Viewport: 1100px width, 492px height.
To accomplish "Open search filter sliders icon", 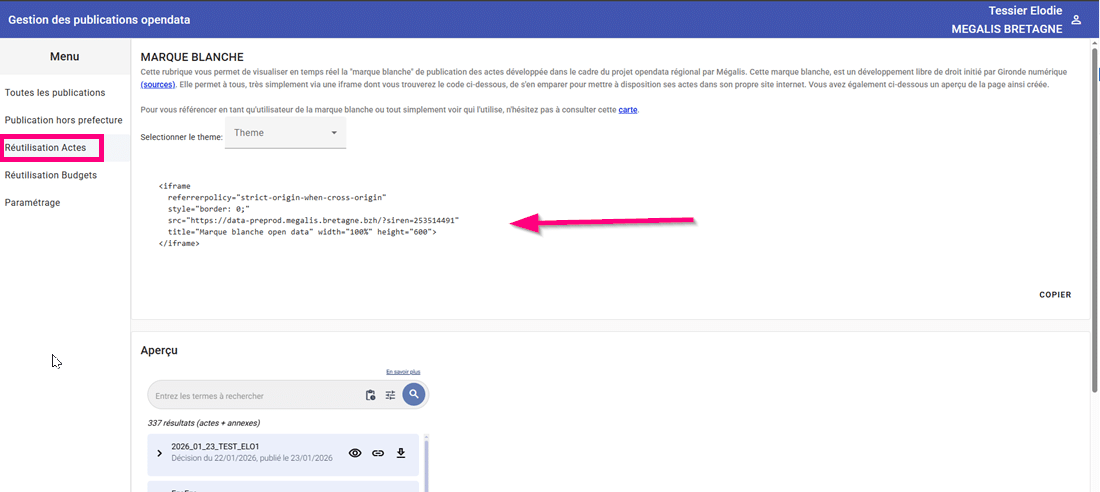I will point(391,396).
